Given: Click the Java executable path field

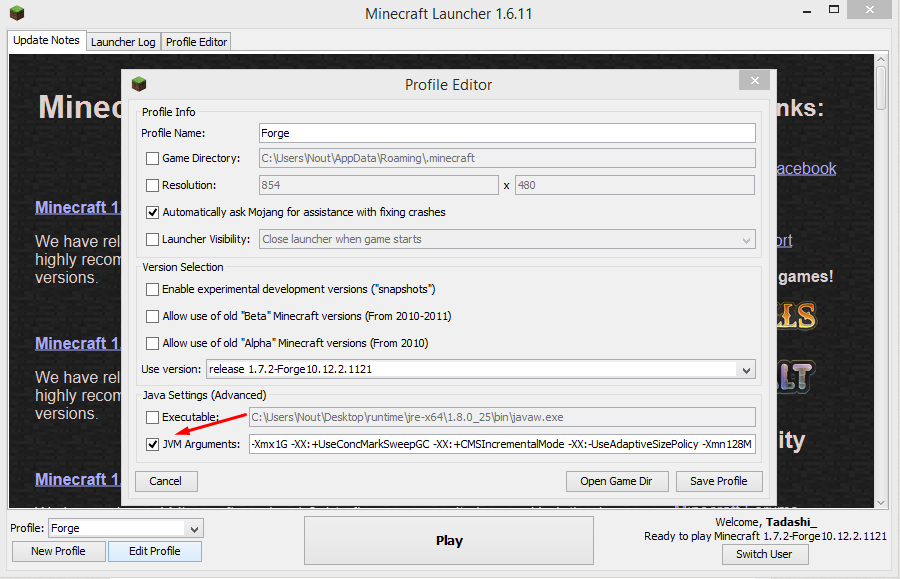Looking at the screenshot, I should point(502,417).
